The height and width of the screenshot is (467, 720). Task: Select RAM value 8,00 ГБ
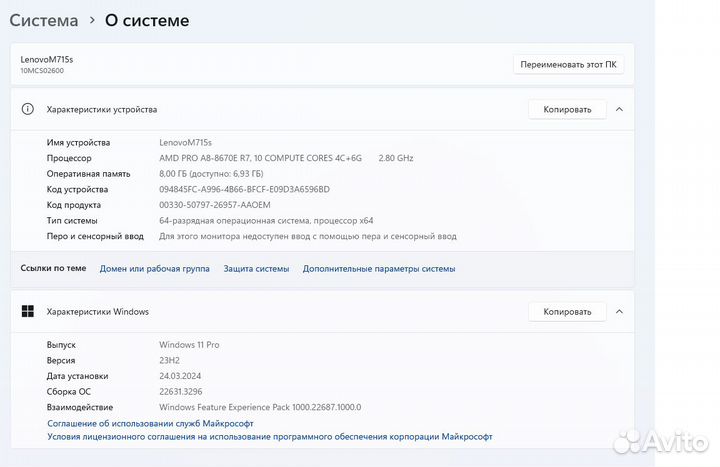211,174
